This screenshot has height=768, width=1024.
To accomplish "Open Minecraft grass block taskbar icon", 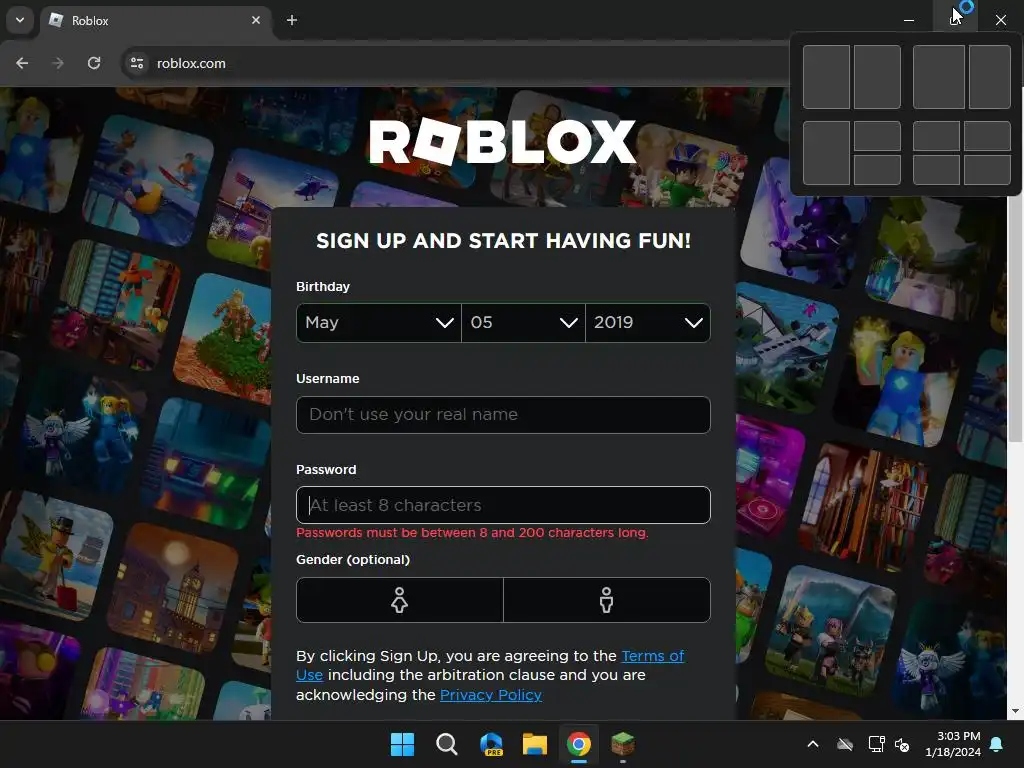I will coord(623,744).
